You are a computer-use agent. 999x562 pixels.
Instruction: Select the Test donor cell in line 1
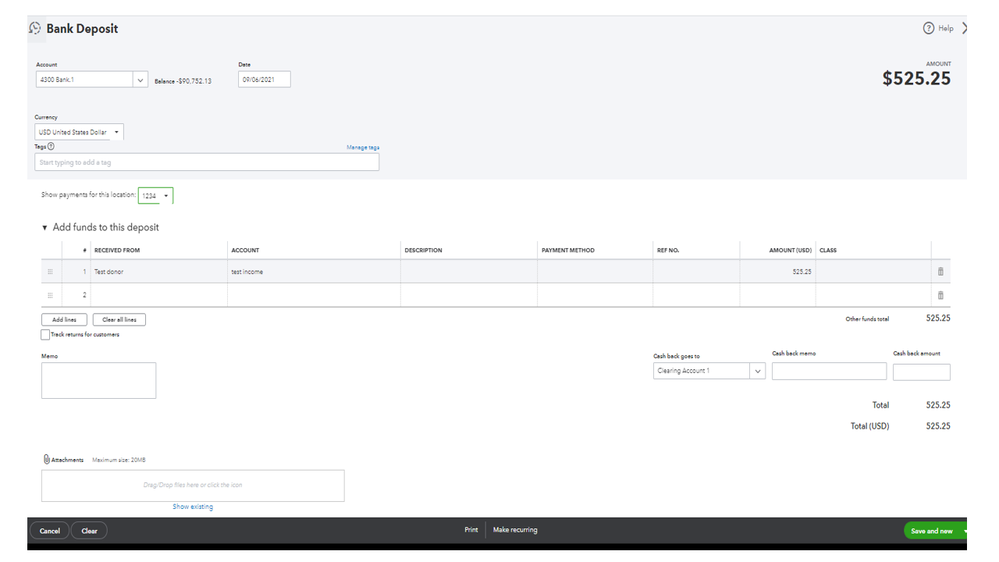159,271
